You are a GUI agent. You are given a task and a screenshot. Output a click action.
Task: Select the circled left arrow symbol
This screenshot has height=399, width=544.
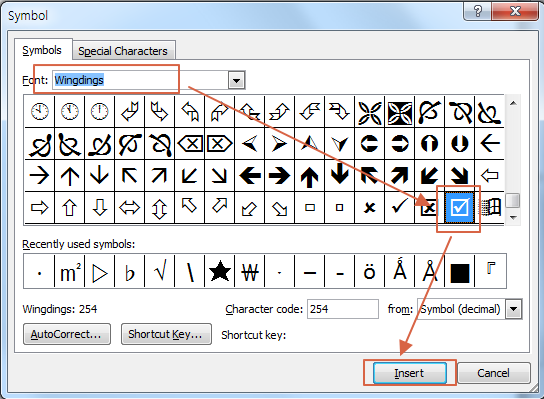(369, 143)
